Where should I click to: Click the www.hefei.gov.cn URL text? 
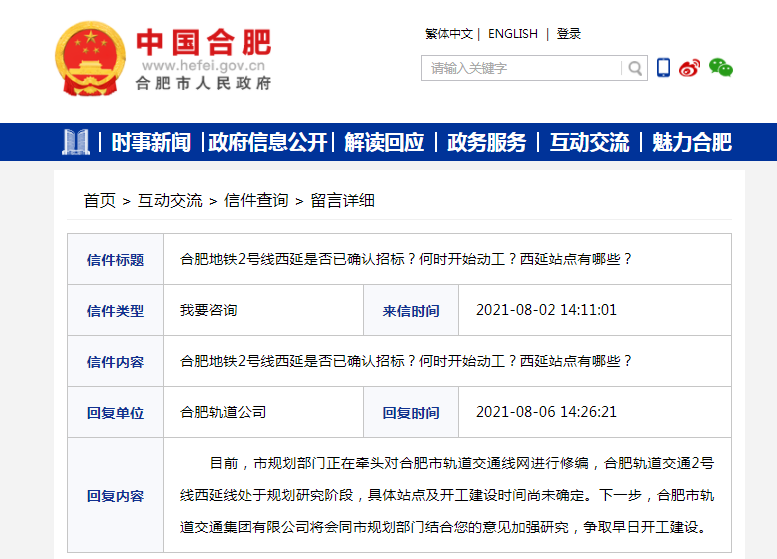pyautogui.click(x=203, y=65)
